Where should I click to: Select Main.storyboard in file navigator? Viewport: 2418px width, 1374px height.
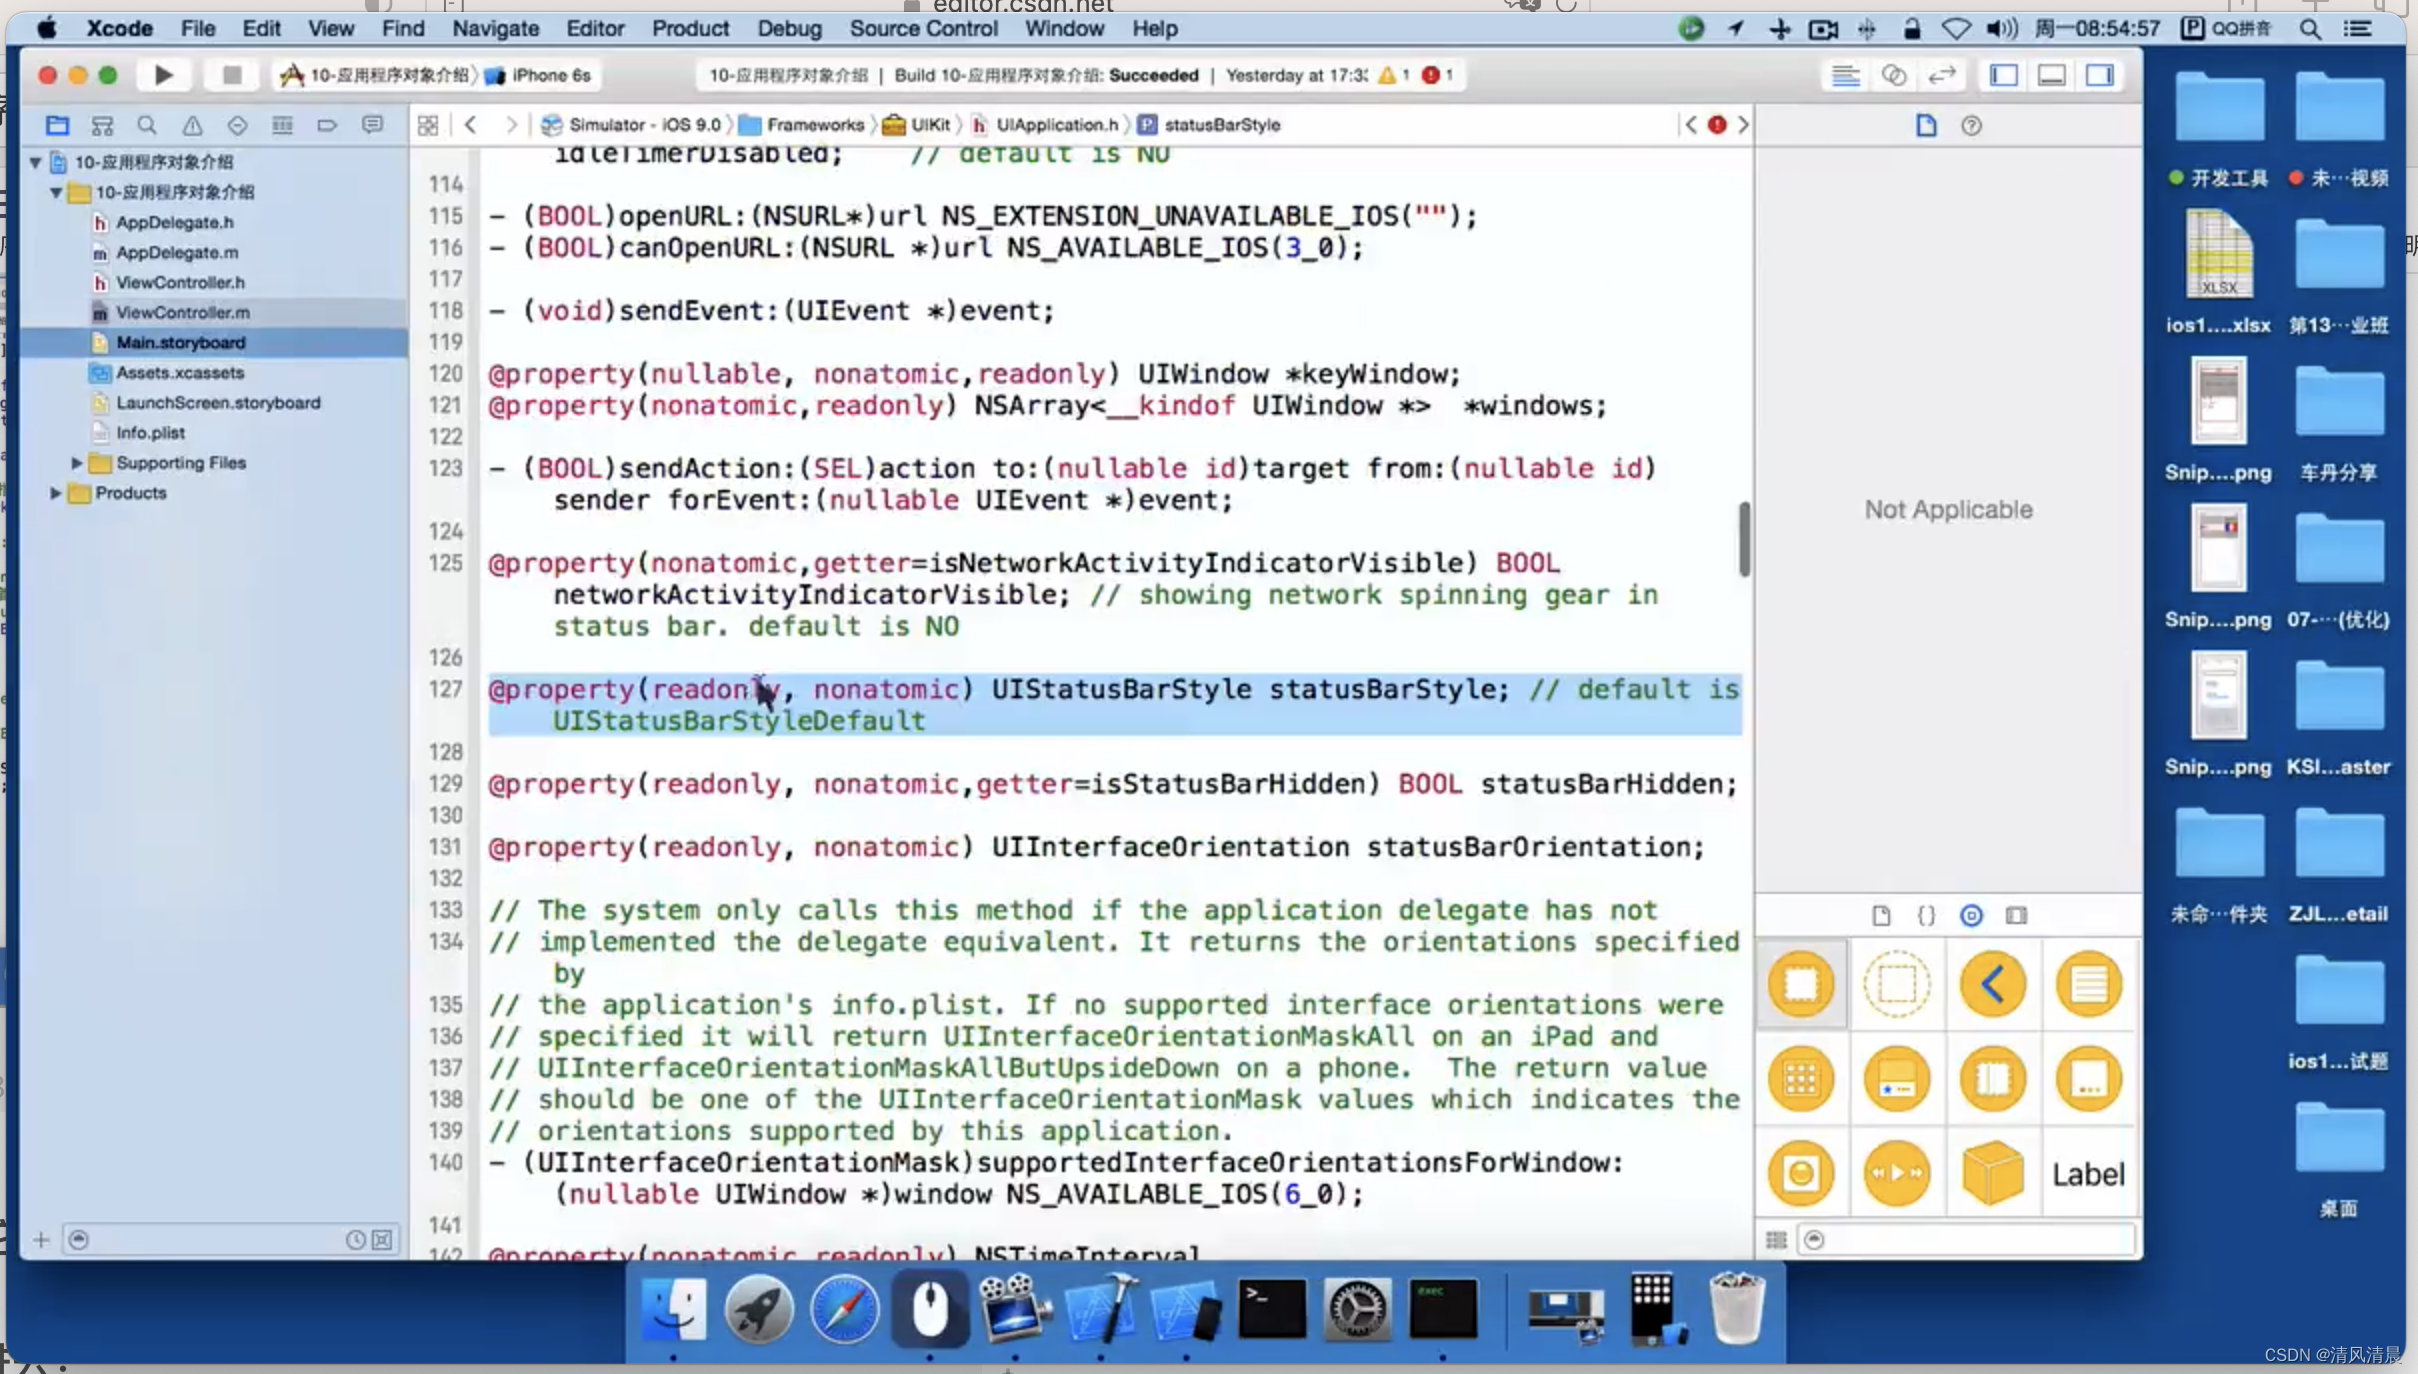pyautogui.click(x=181, y=341)
